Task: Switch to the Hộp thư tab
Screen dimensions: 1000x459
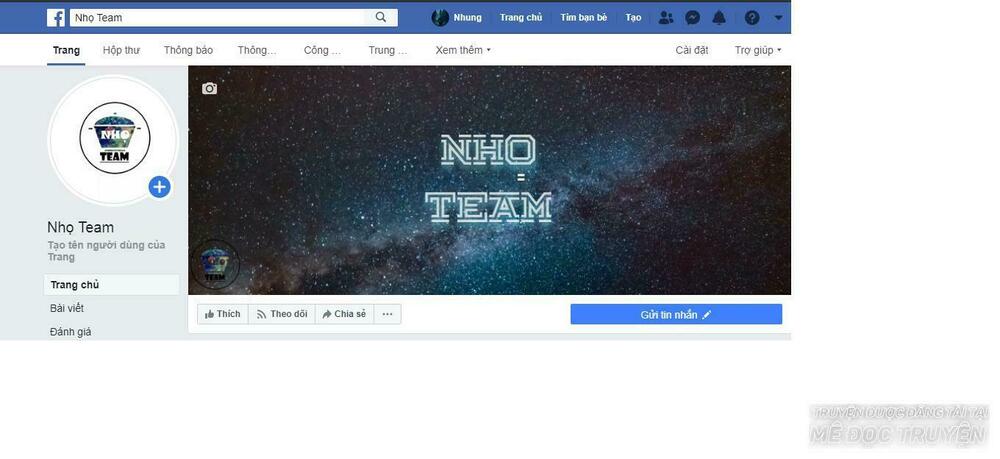Action: click(121, 50)
